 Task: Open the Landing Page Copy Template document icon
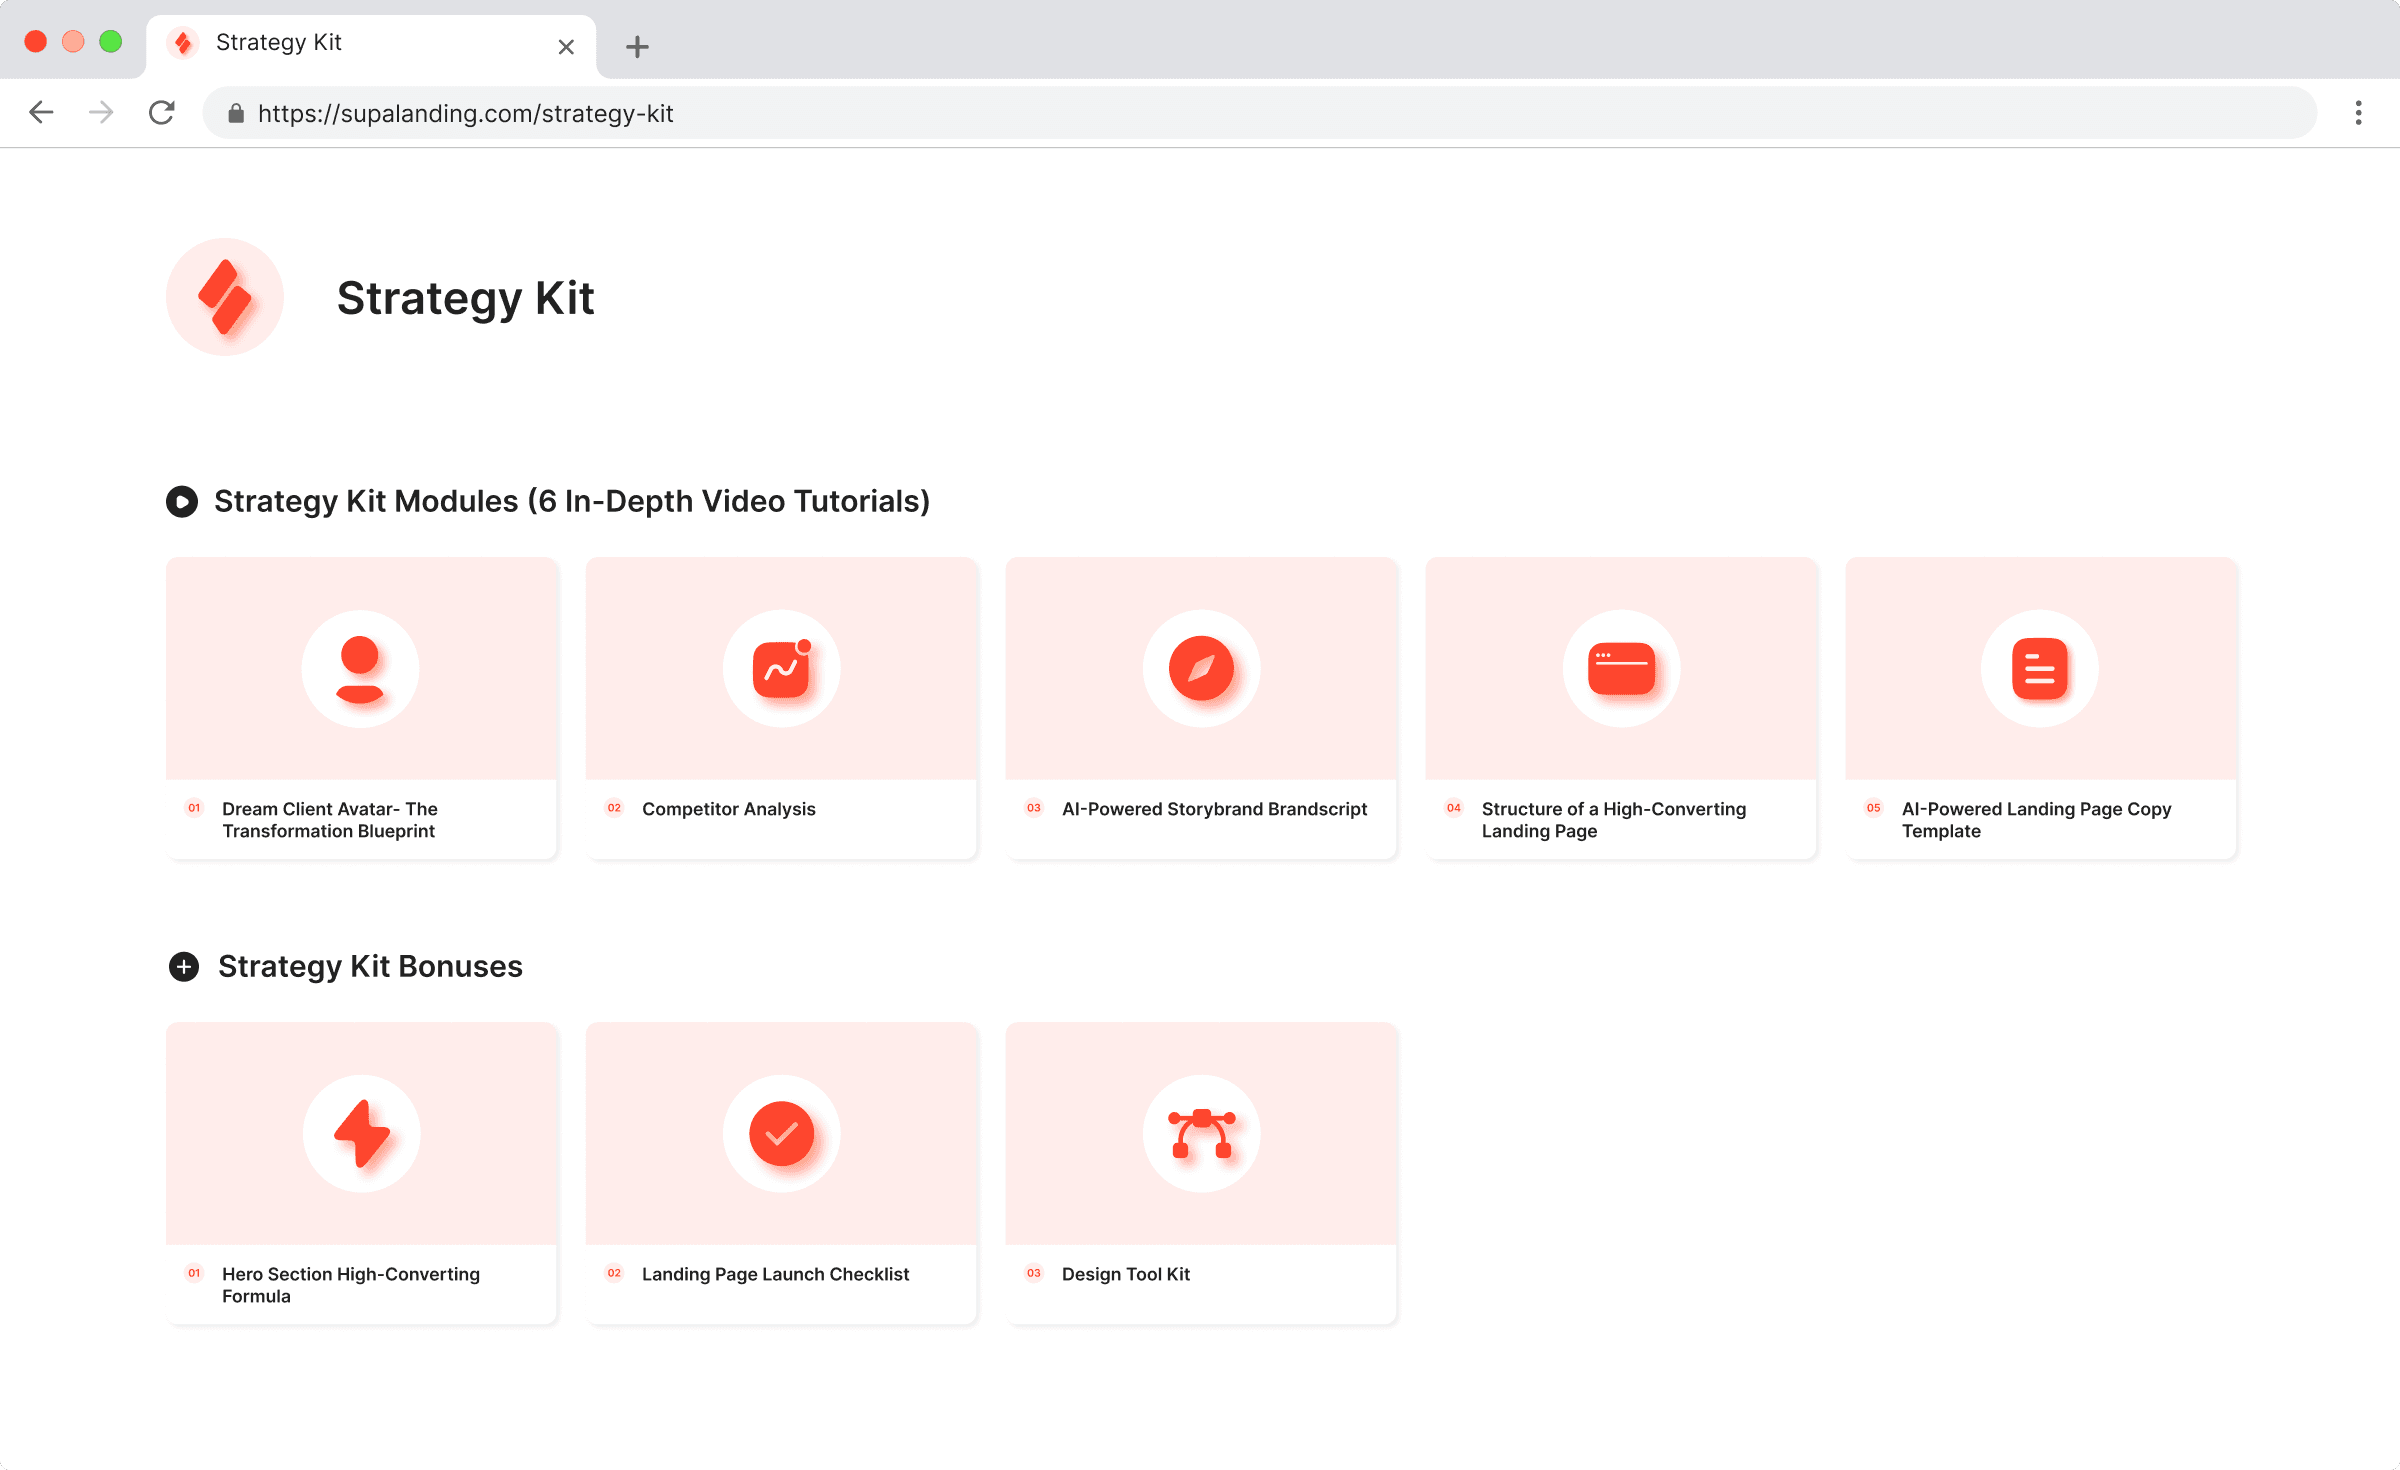coord(2040,669)
